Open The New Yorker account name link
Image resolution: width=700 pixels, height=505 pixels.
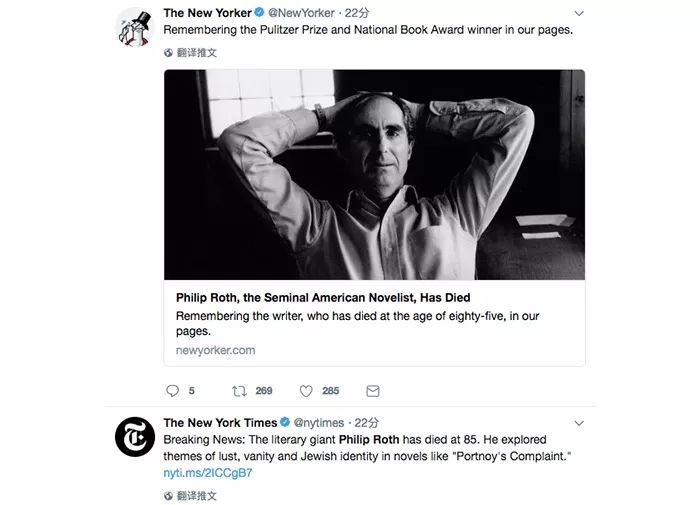pos(207,13)
